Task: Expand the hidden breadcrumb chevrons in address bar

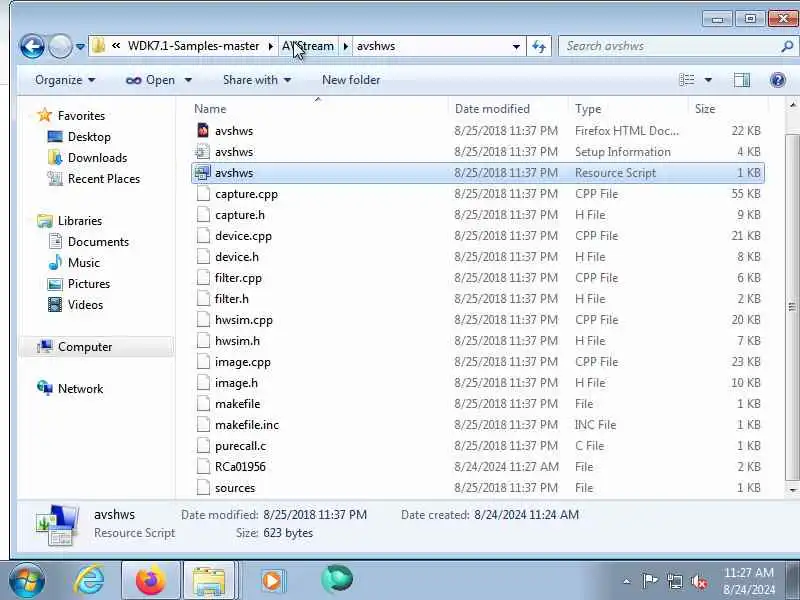Action: click(x=116, y=46)
